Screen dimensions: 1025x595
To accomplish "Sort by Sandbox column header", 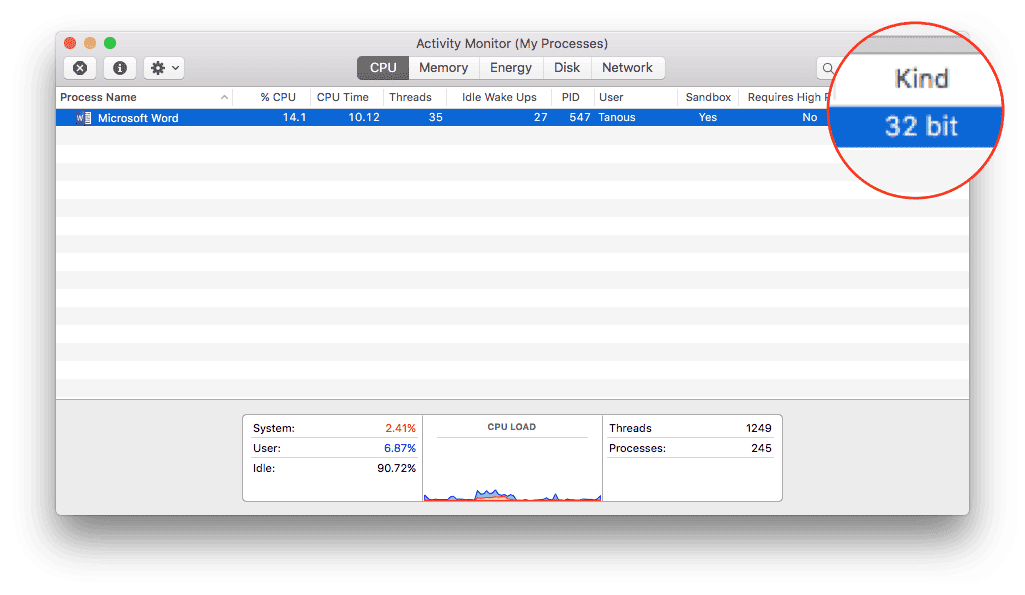I will coord(708,97).
